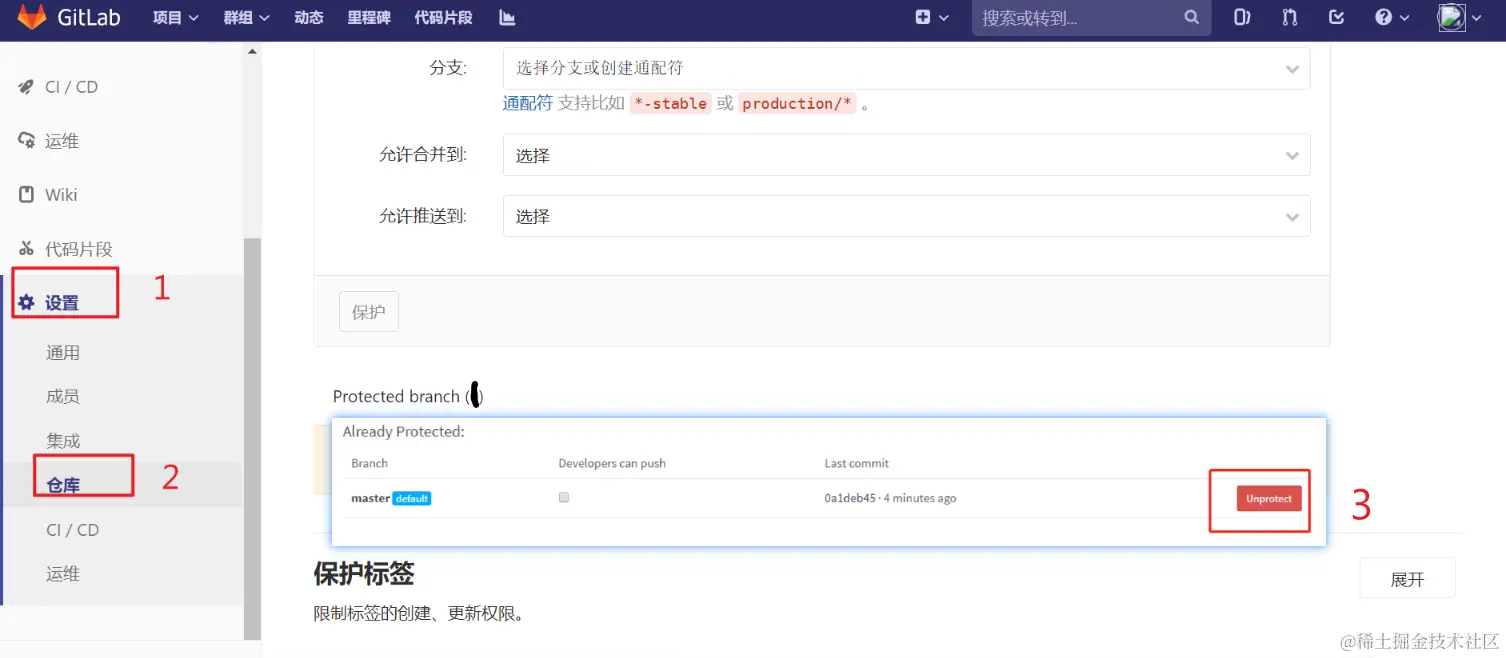Open 运维 under settings submenu

[x=63, y=573]
